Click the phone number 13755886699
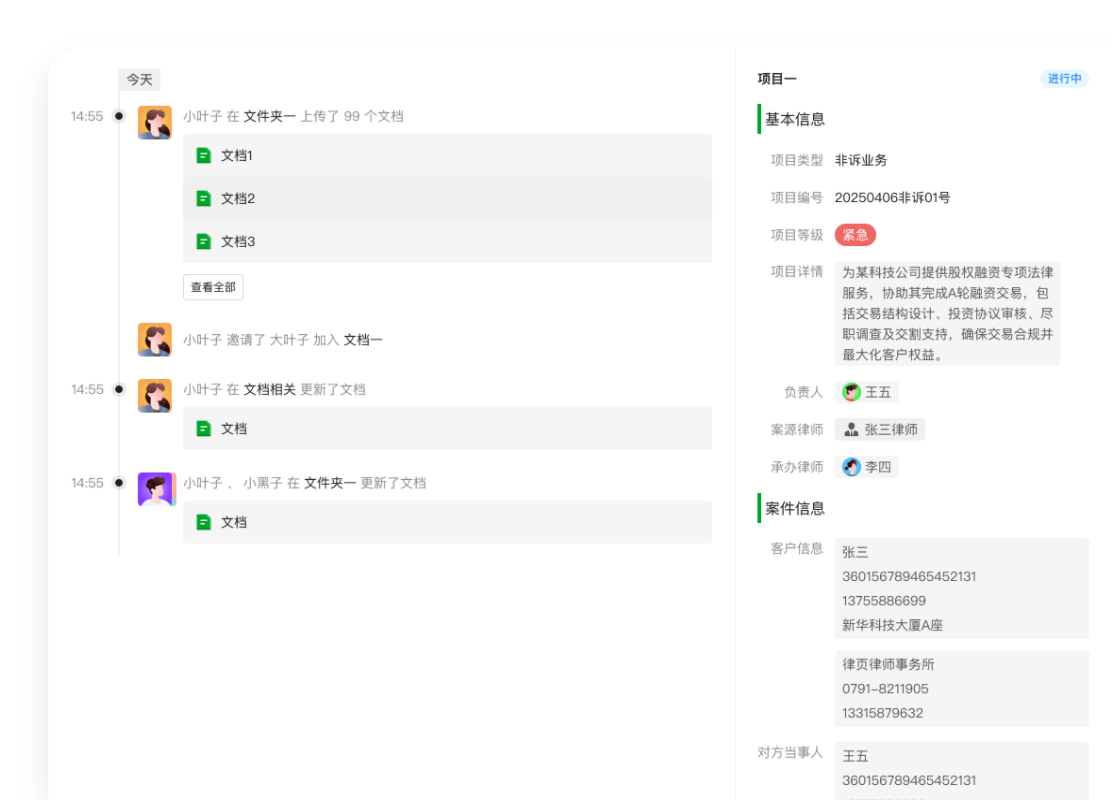Screen dimensions: 1112x800 [x=884, y=601]
